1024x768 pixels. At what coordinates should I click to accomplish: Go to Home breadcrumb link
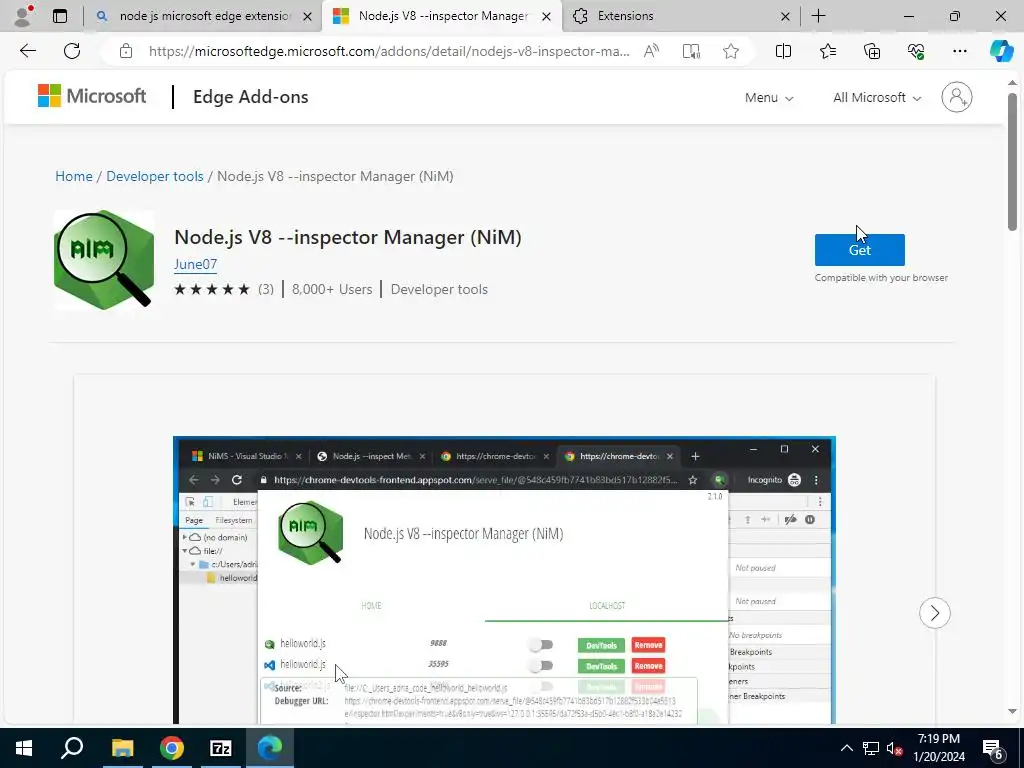(x=74, y=176)
